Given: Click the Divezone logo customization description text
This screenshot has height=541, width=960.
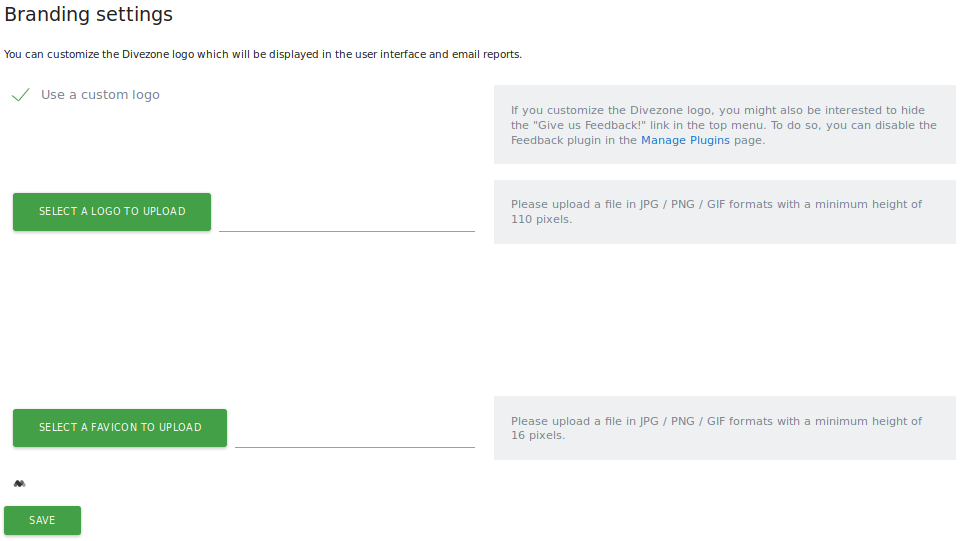Looking at the screenshot, I should pos(263,54).
